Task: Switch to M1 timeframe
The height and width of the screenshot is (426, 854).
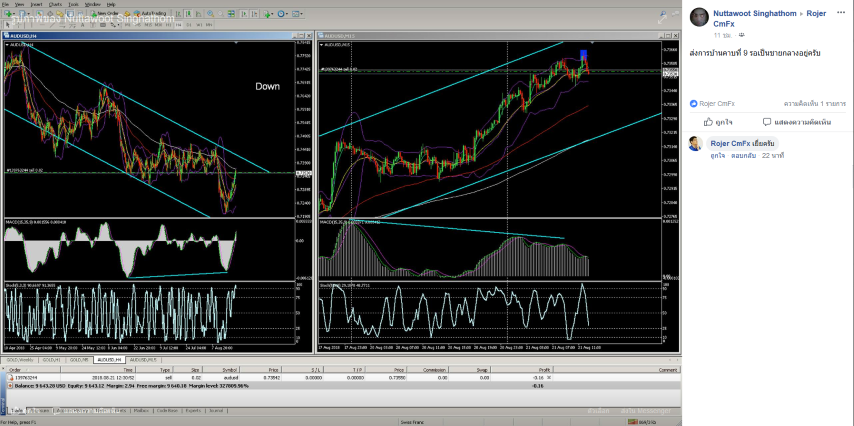Action: click(127, 25)
